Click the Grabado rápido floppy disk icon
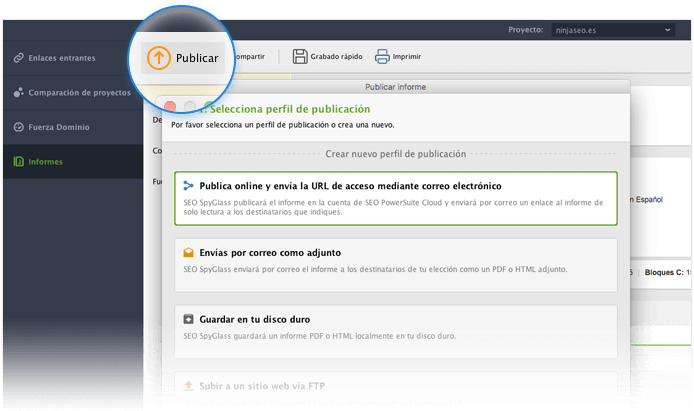Image resolution: width=694 pixels, height=411 pixels. coord(300,57)
